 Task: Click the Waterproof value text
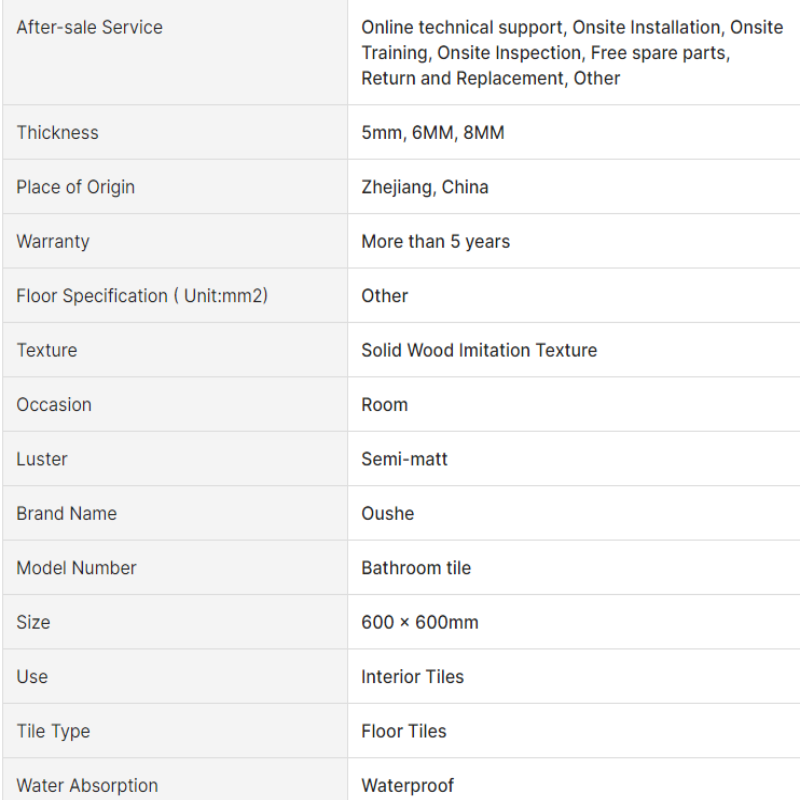tap(407, 786)
